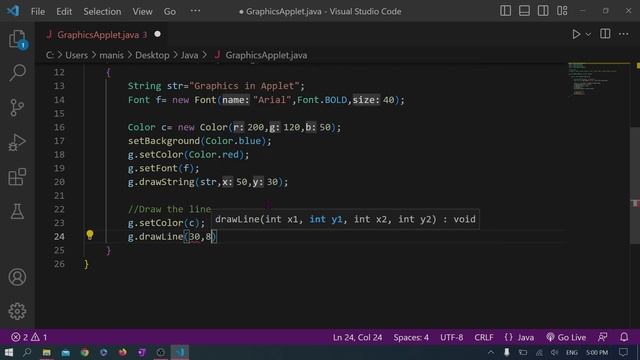Screen dimensions: 640x360
Task: Change indentation via Spaces: 4
Action: [x=411, y=337]
